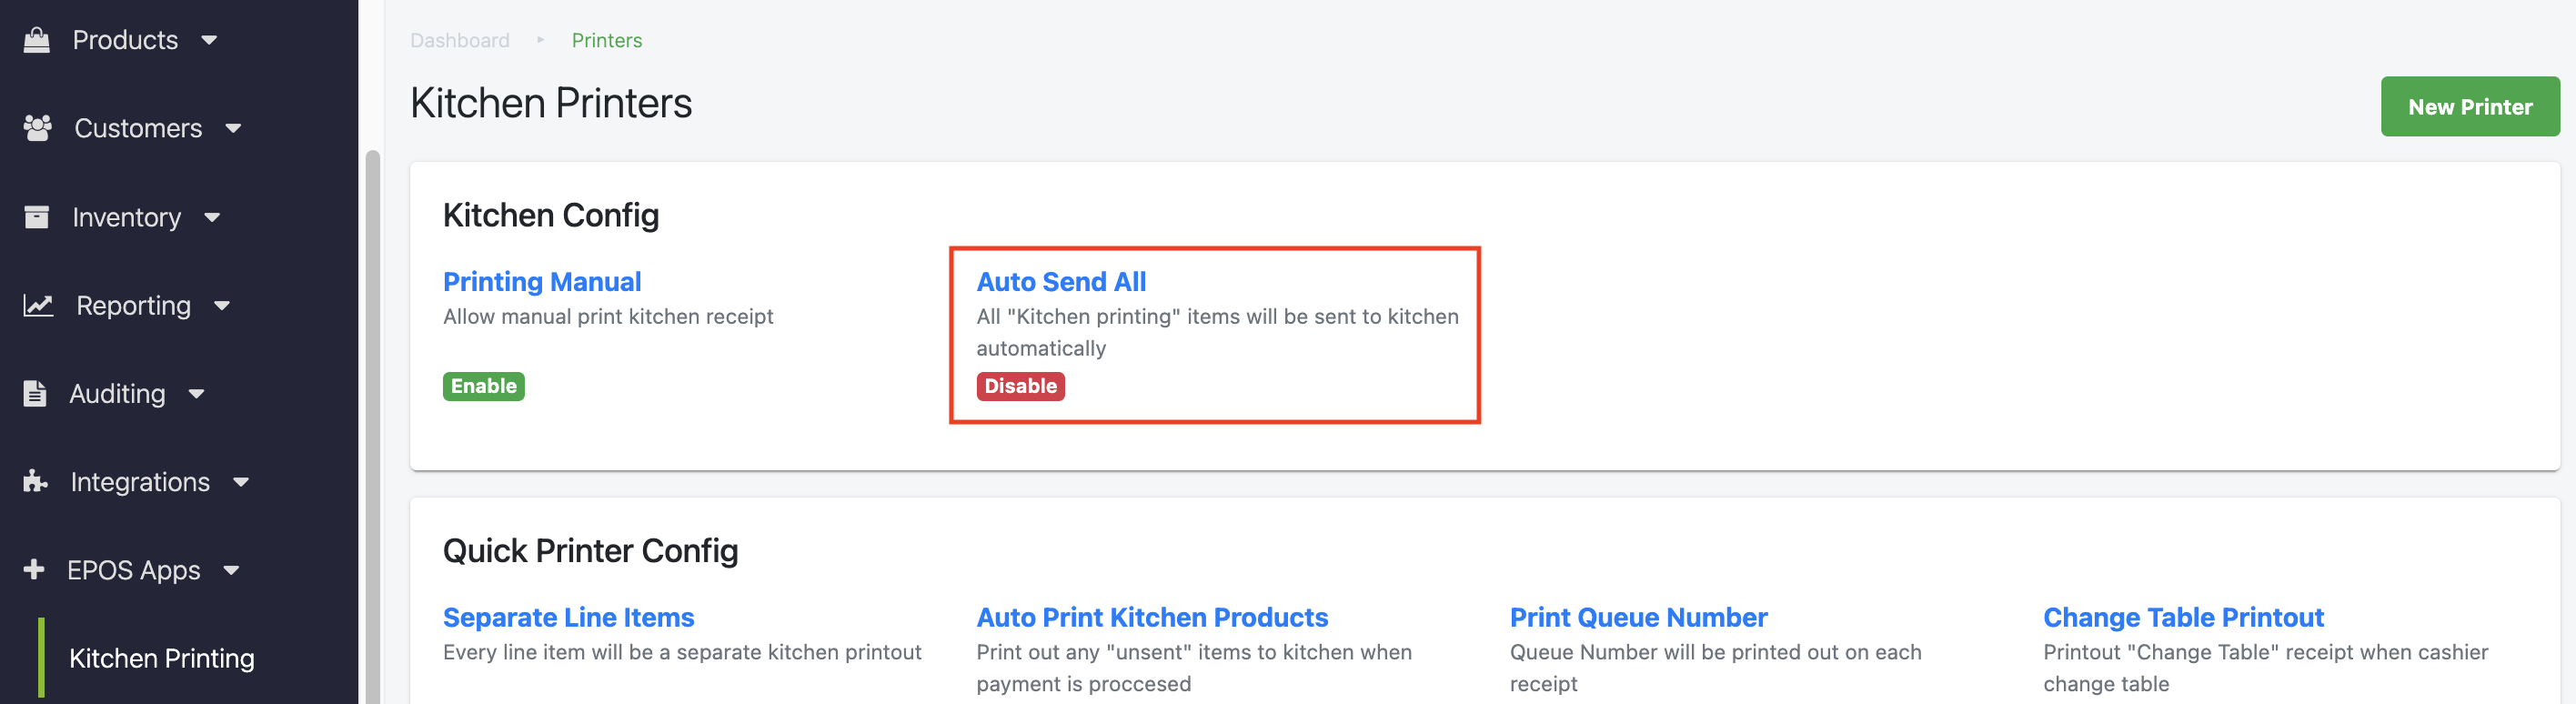Click the Integrations puzzle piece icon
The height and width of the screenshot is (704, 2576).
point(36,482)
